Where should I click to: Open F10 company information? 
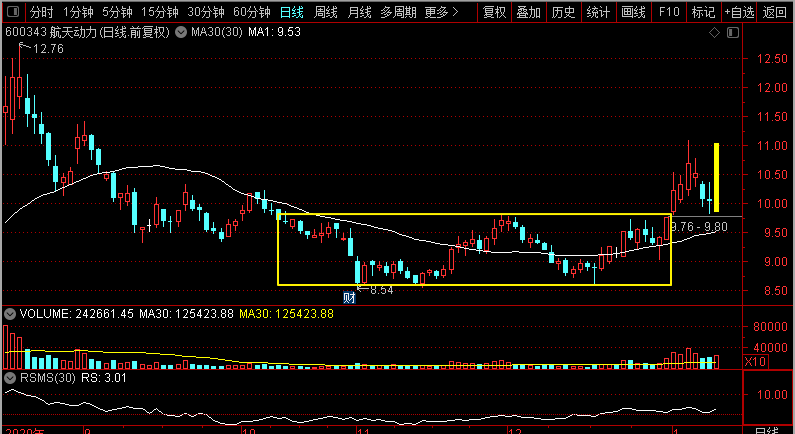[x=669, y=13]
